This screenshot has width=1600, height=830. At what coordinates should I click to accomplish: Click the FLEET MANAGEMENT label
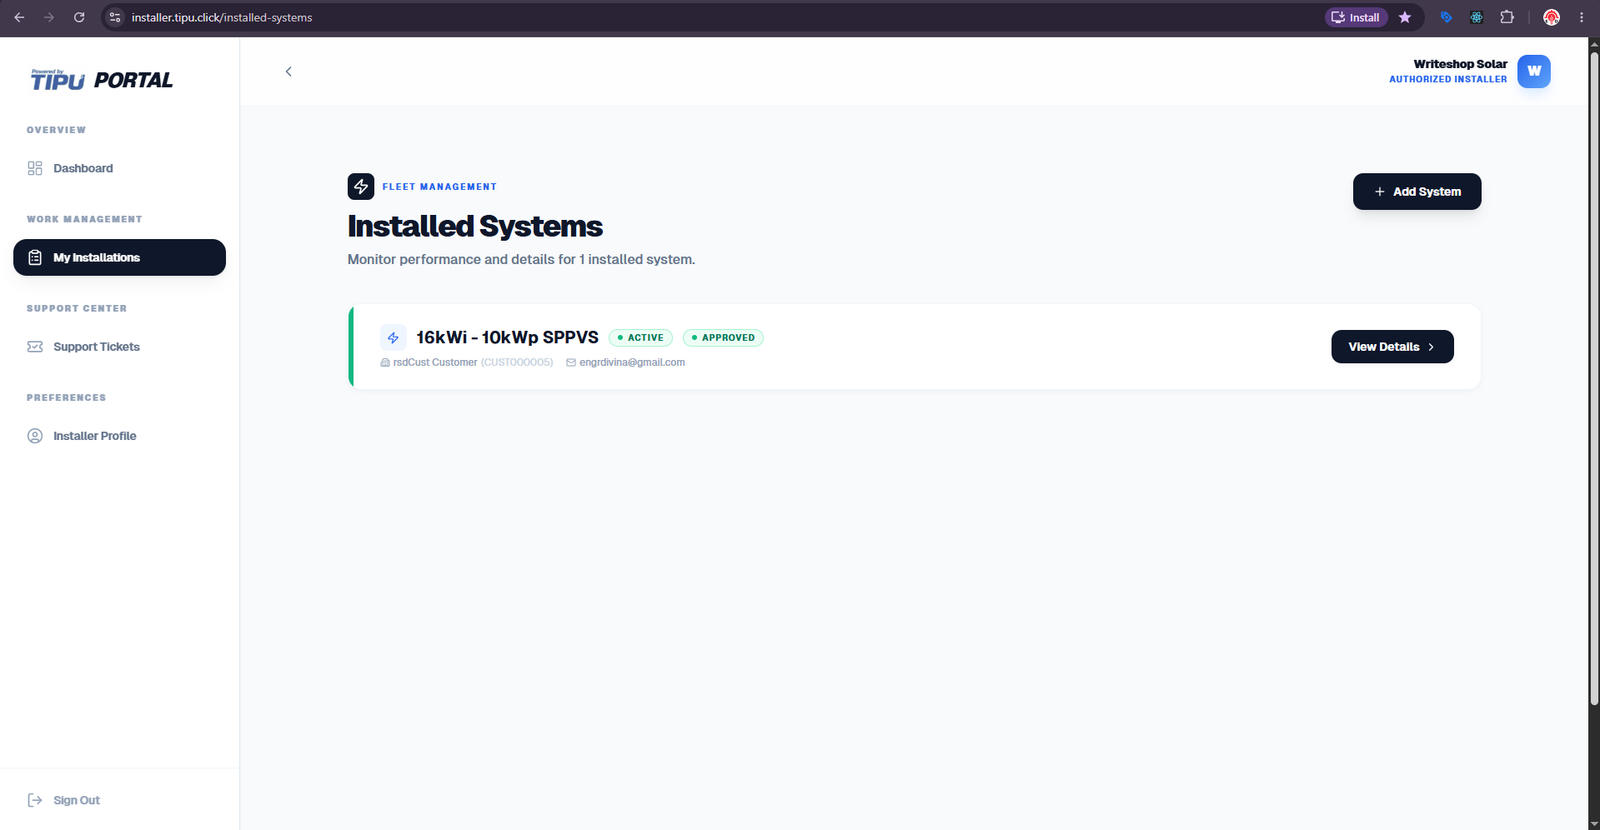click(439, 187)
